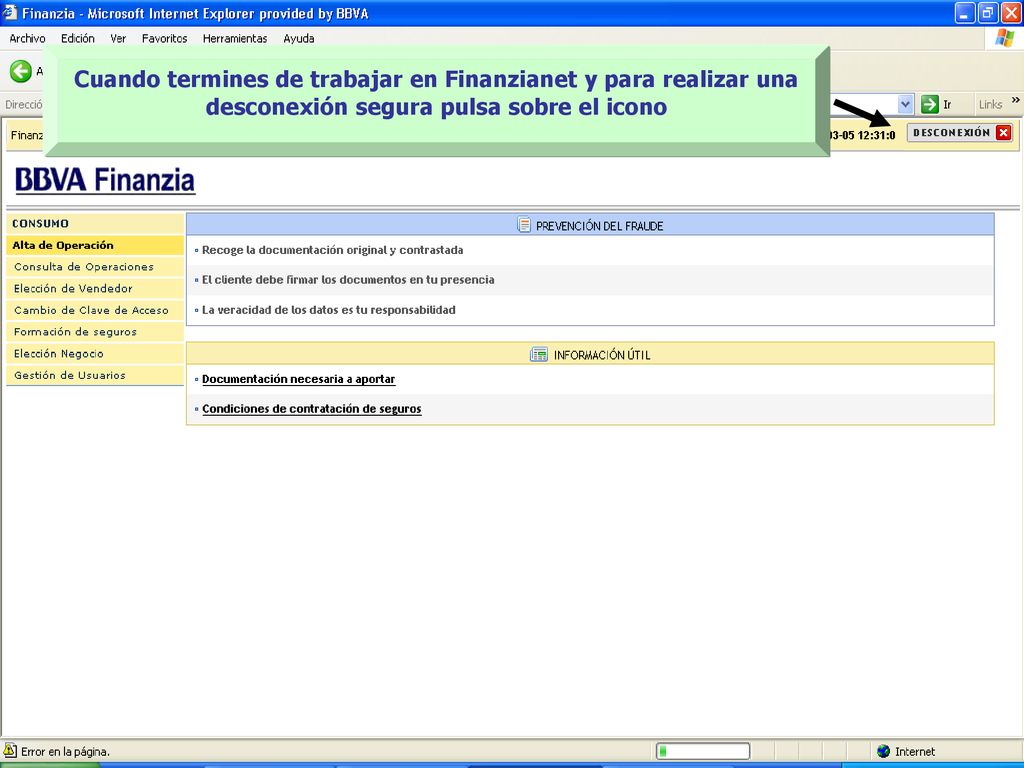Open the Ver menu
The width and height of the screenshot is (1024, 768).
[x=118, y=39]
